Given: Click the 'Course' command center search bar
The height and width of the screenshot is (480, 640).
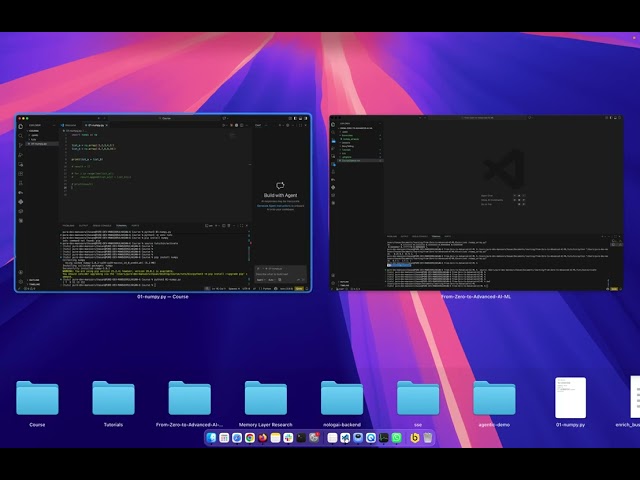Looking at the screenshot, I should tap(167, 118).
